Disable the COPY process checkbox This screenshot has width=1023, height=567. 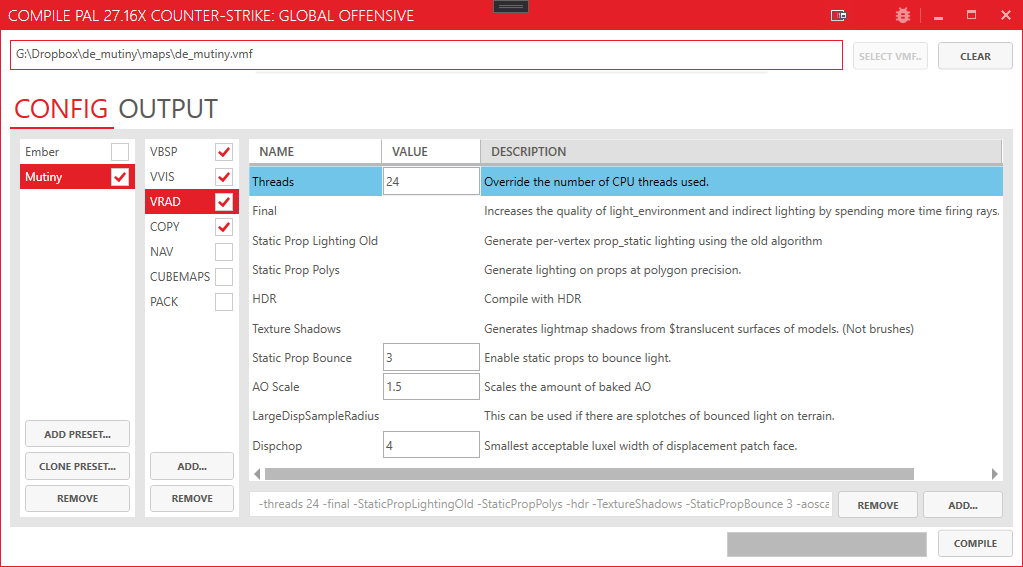point(224,227)
